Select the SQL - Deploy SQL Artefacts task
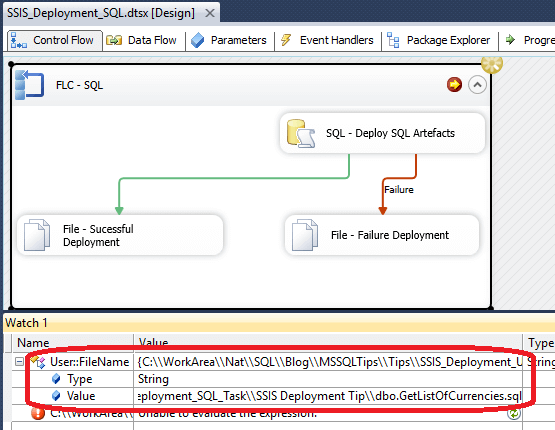The image size is (555, 430). click(x=382, y=133)
